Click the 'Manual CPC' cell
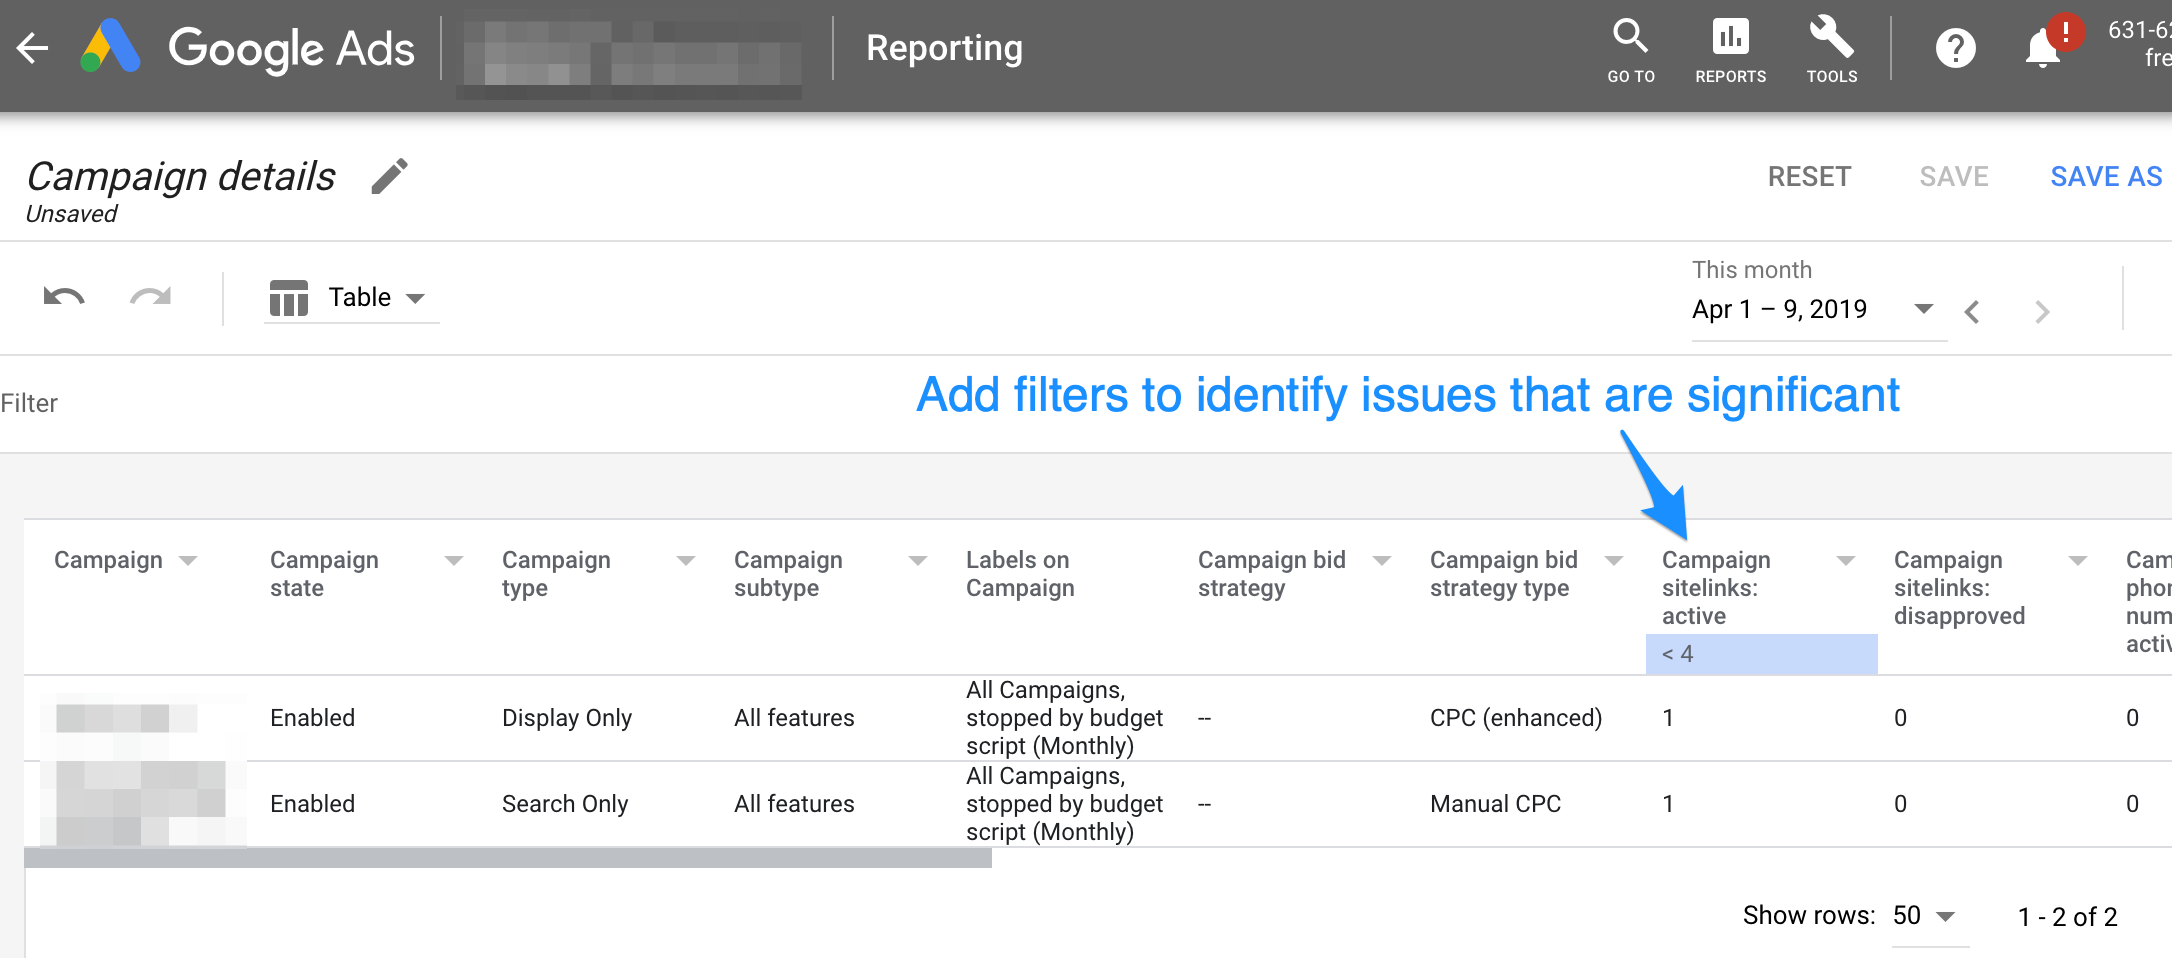 1495,804
